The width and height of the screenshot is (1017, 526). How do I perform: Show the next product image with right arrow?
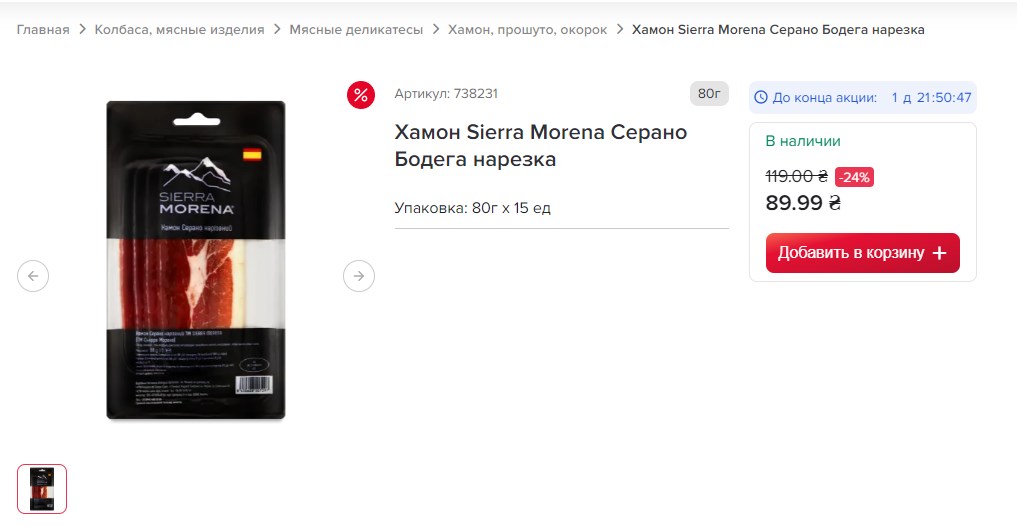[x=359, y=276]
